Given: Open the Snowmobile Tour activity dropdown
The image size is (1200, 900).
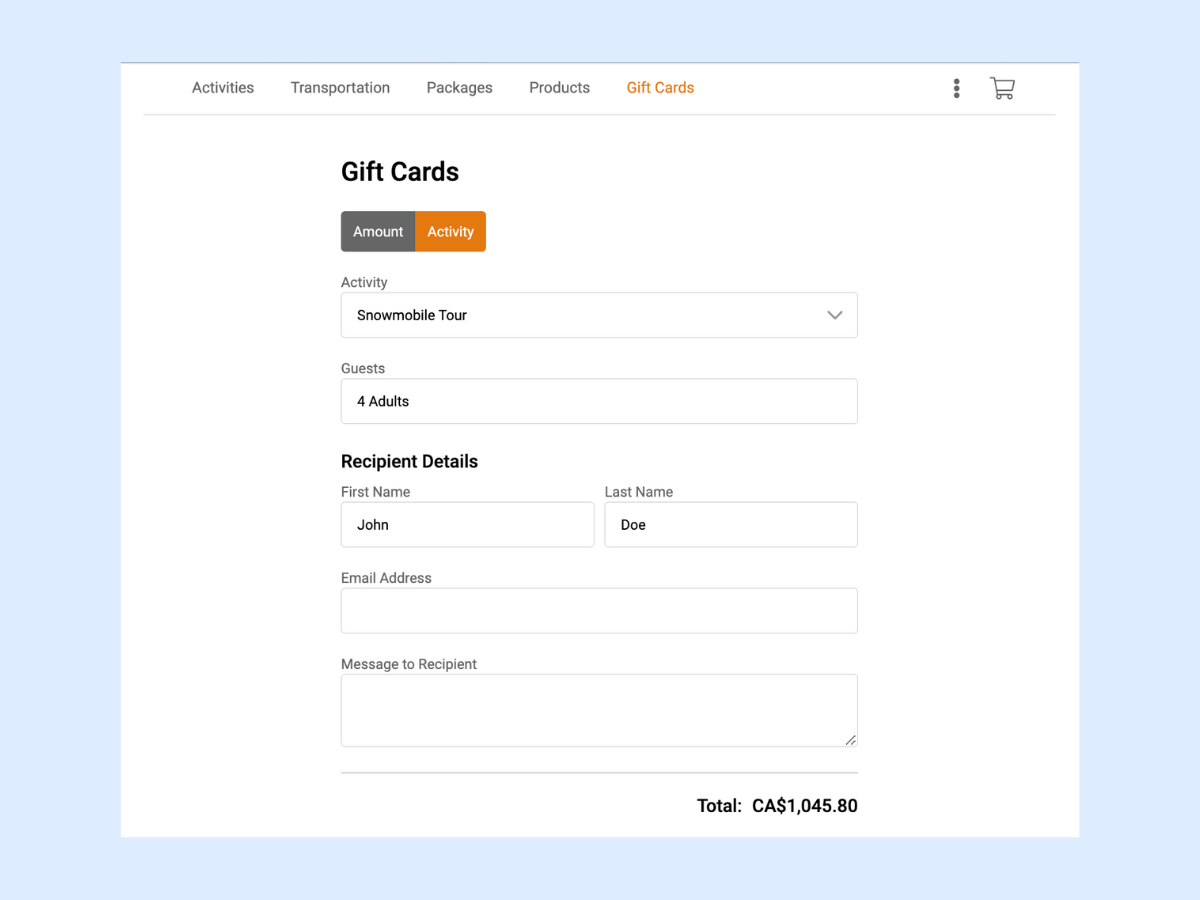Looking at the screenshot, I should click(598, 315).
